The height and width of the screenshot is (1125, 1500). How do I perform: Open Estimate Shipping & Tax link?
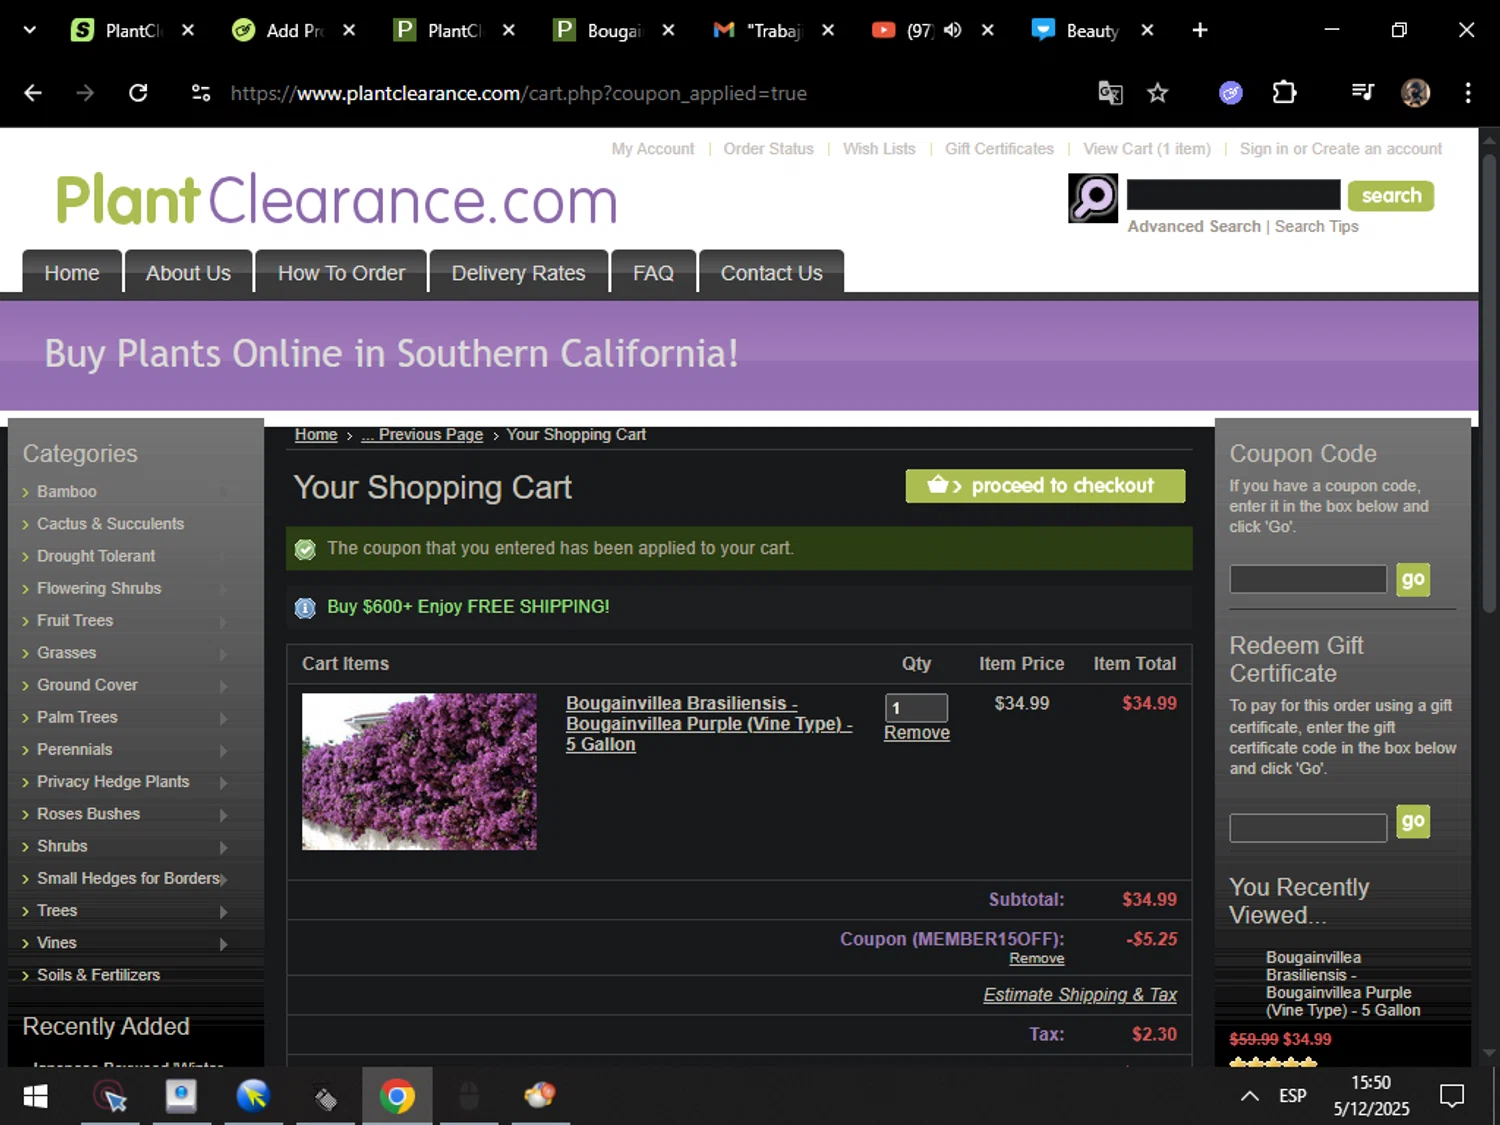[1079, 995]
